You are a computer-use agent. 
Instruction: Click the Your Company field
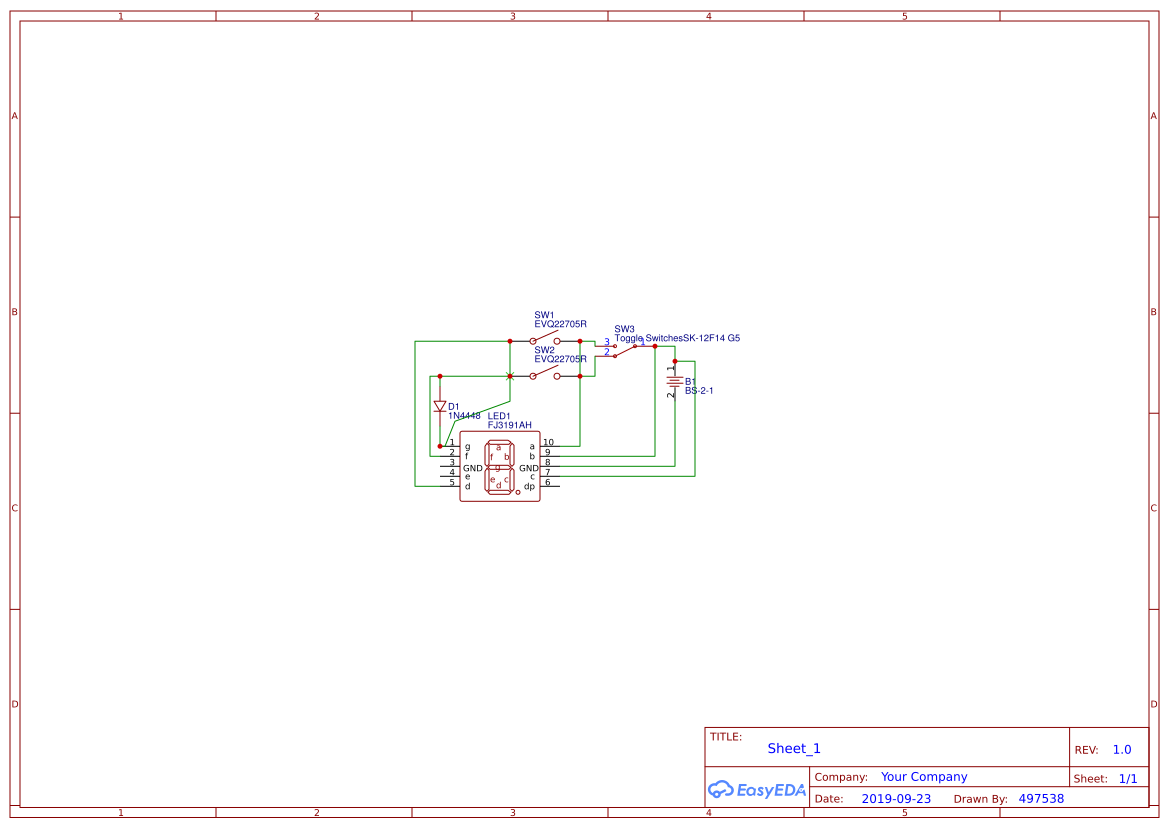pyautogui.click(x=924, y=777)
